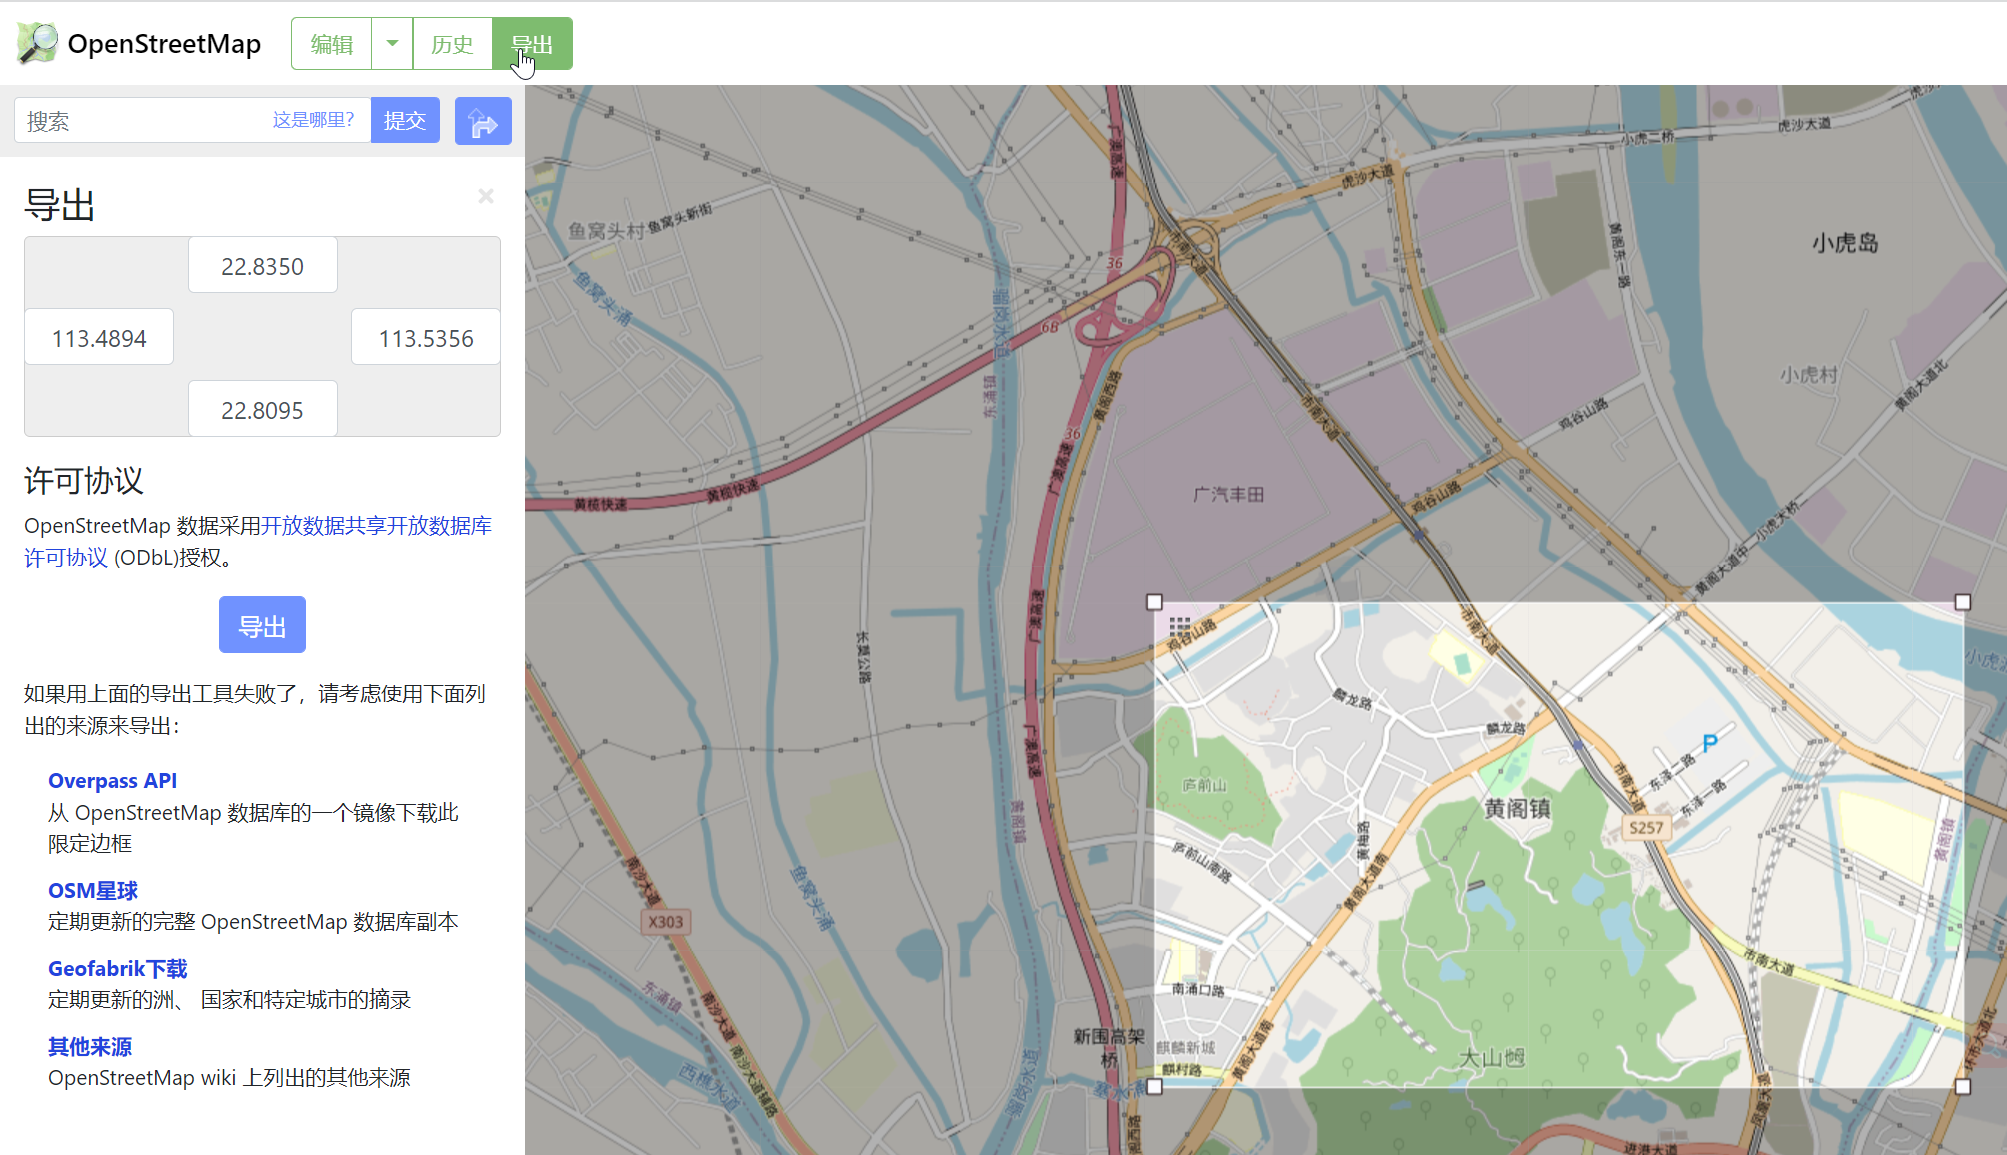
Task: Open the OSM星球 link
Action: point(93,890)
